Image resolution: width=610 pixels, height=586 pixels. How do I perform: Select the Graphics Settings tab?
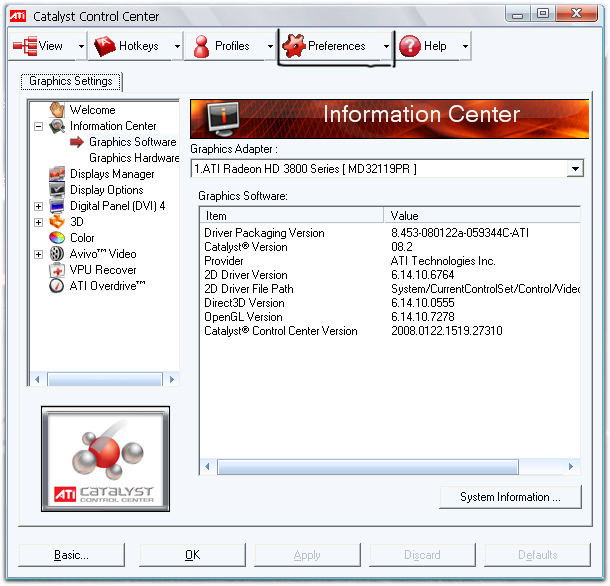[x=71, y=81]
